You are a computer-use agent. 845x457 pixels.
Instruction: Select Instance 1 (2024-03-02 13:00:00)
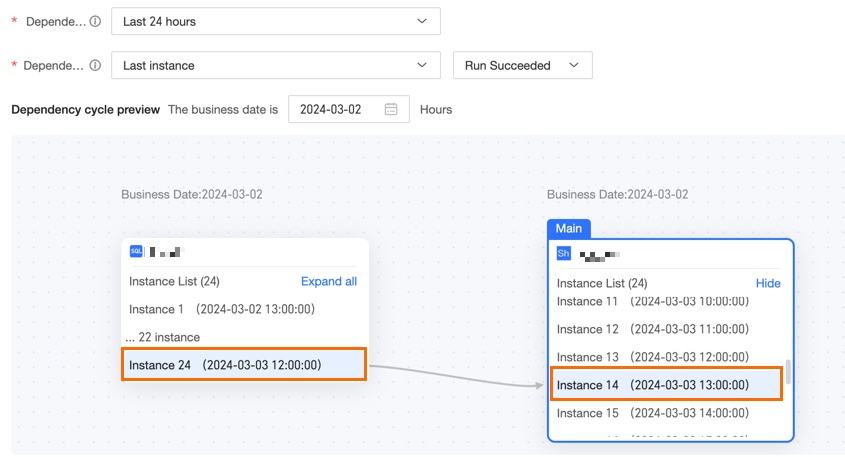point(222,309)
